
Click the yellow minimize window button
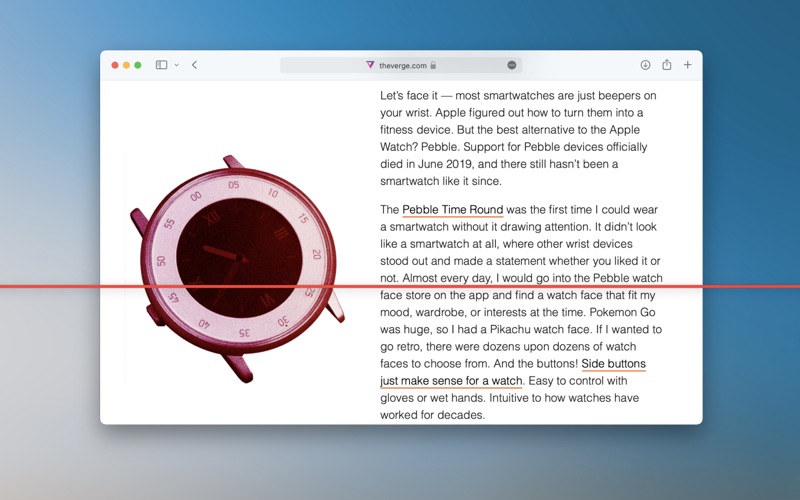click(127, 65)
